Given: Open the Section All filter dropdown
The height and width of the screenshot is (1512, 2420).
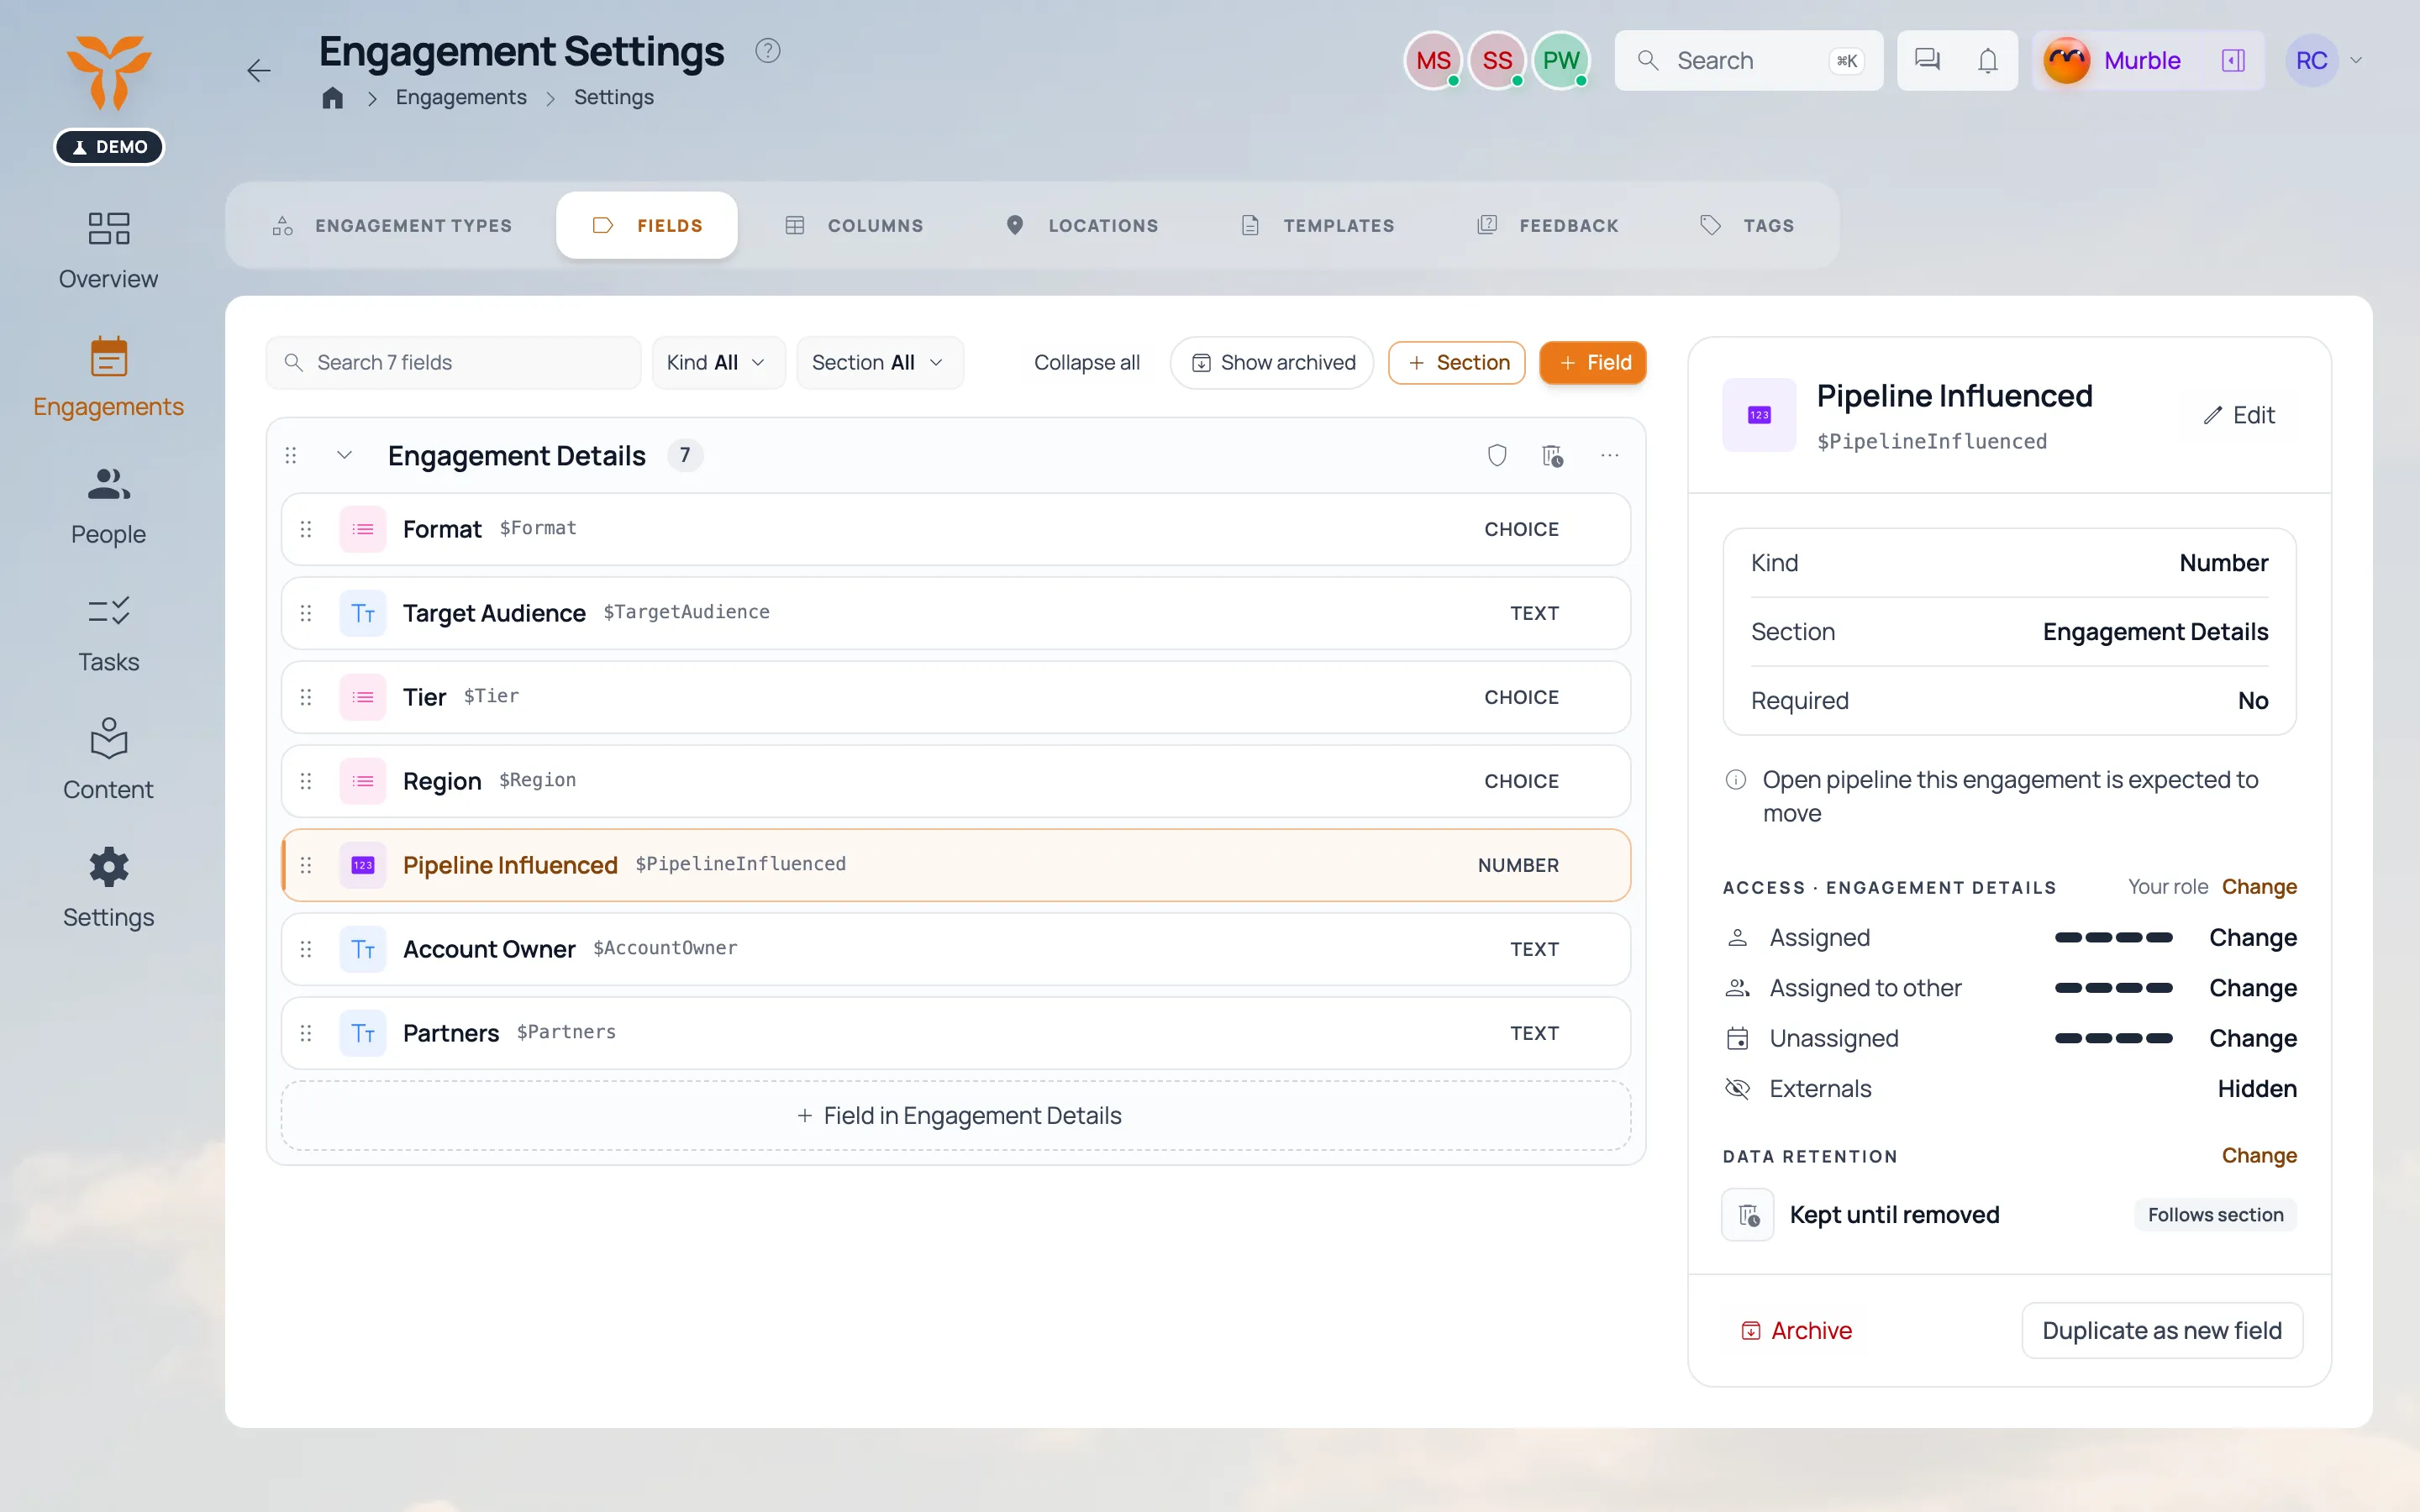Looking at the screenshot, I should coord(879,363).
